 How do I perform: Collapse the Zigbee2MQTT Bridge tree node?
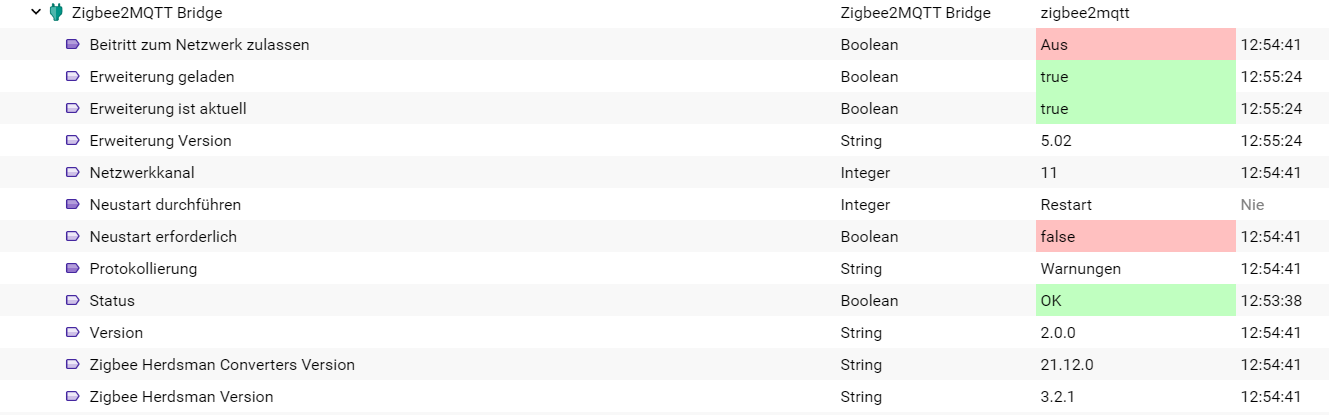[37, 13]
